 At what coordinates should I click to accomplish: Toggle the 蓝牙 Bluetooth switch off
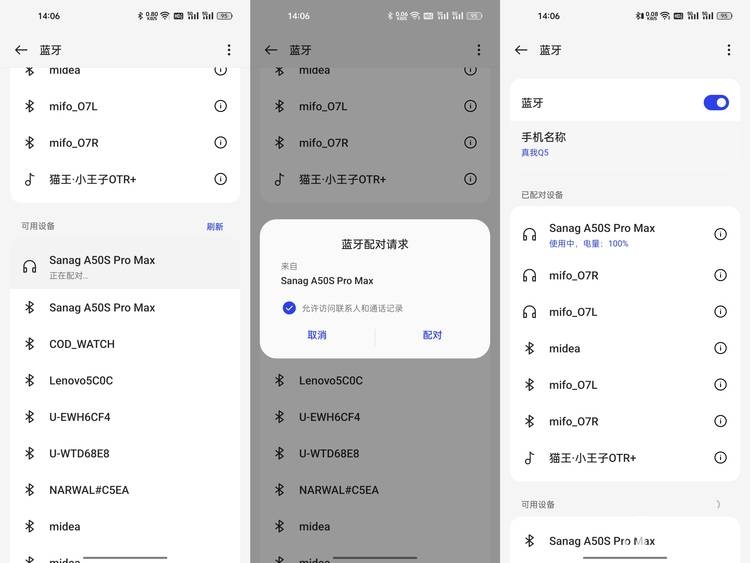tap(716, 102)
